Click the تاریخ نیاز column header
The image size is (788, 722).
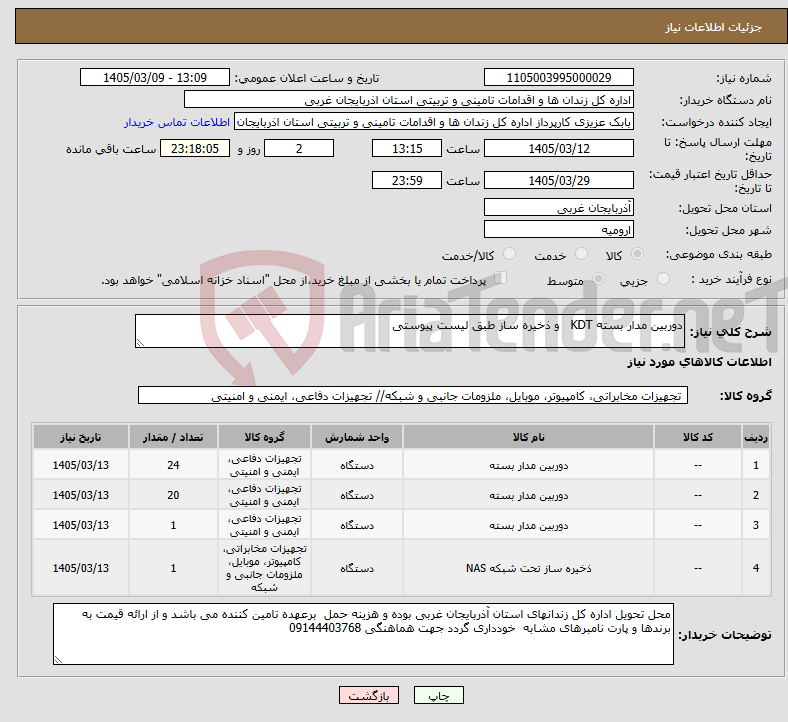tap(80, 437)
